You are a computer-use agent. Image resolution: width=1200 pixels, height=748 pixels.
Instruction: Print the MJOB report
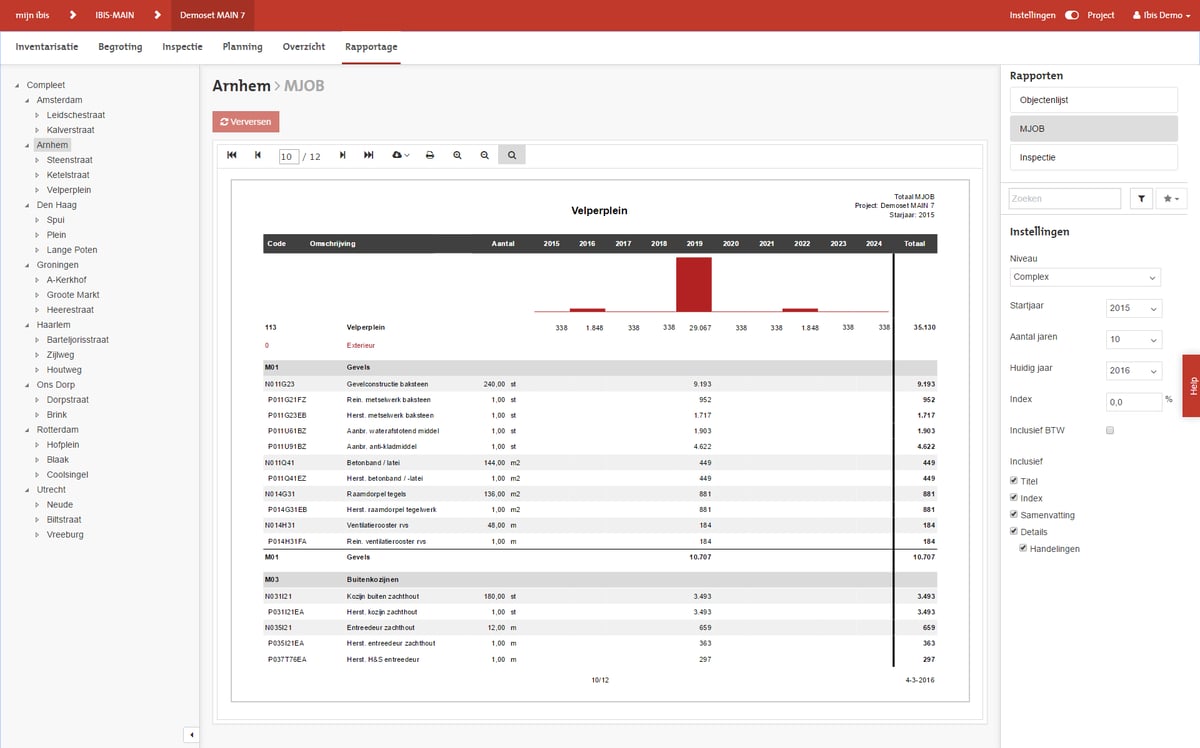point(430,155)
